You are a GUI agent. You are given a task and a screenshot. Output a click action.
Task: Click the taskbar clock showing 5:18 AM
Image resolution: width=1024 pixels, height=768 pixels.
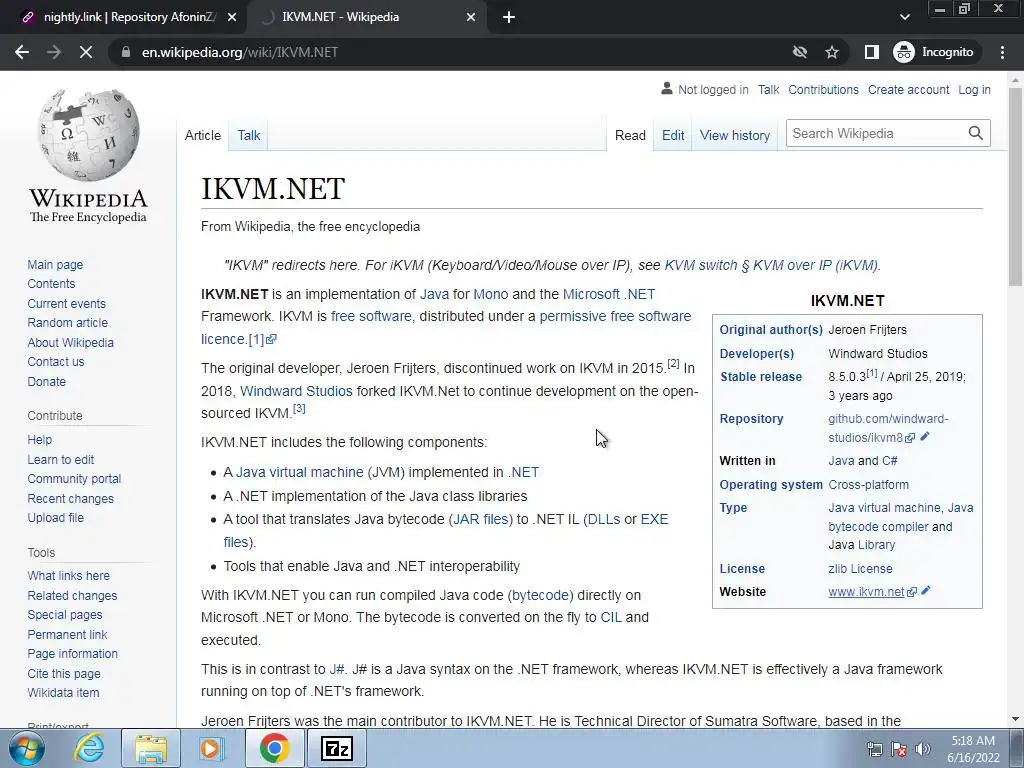[x=973, y=749]
